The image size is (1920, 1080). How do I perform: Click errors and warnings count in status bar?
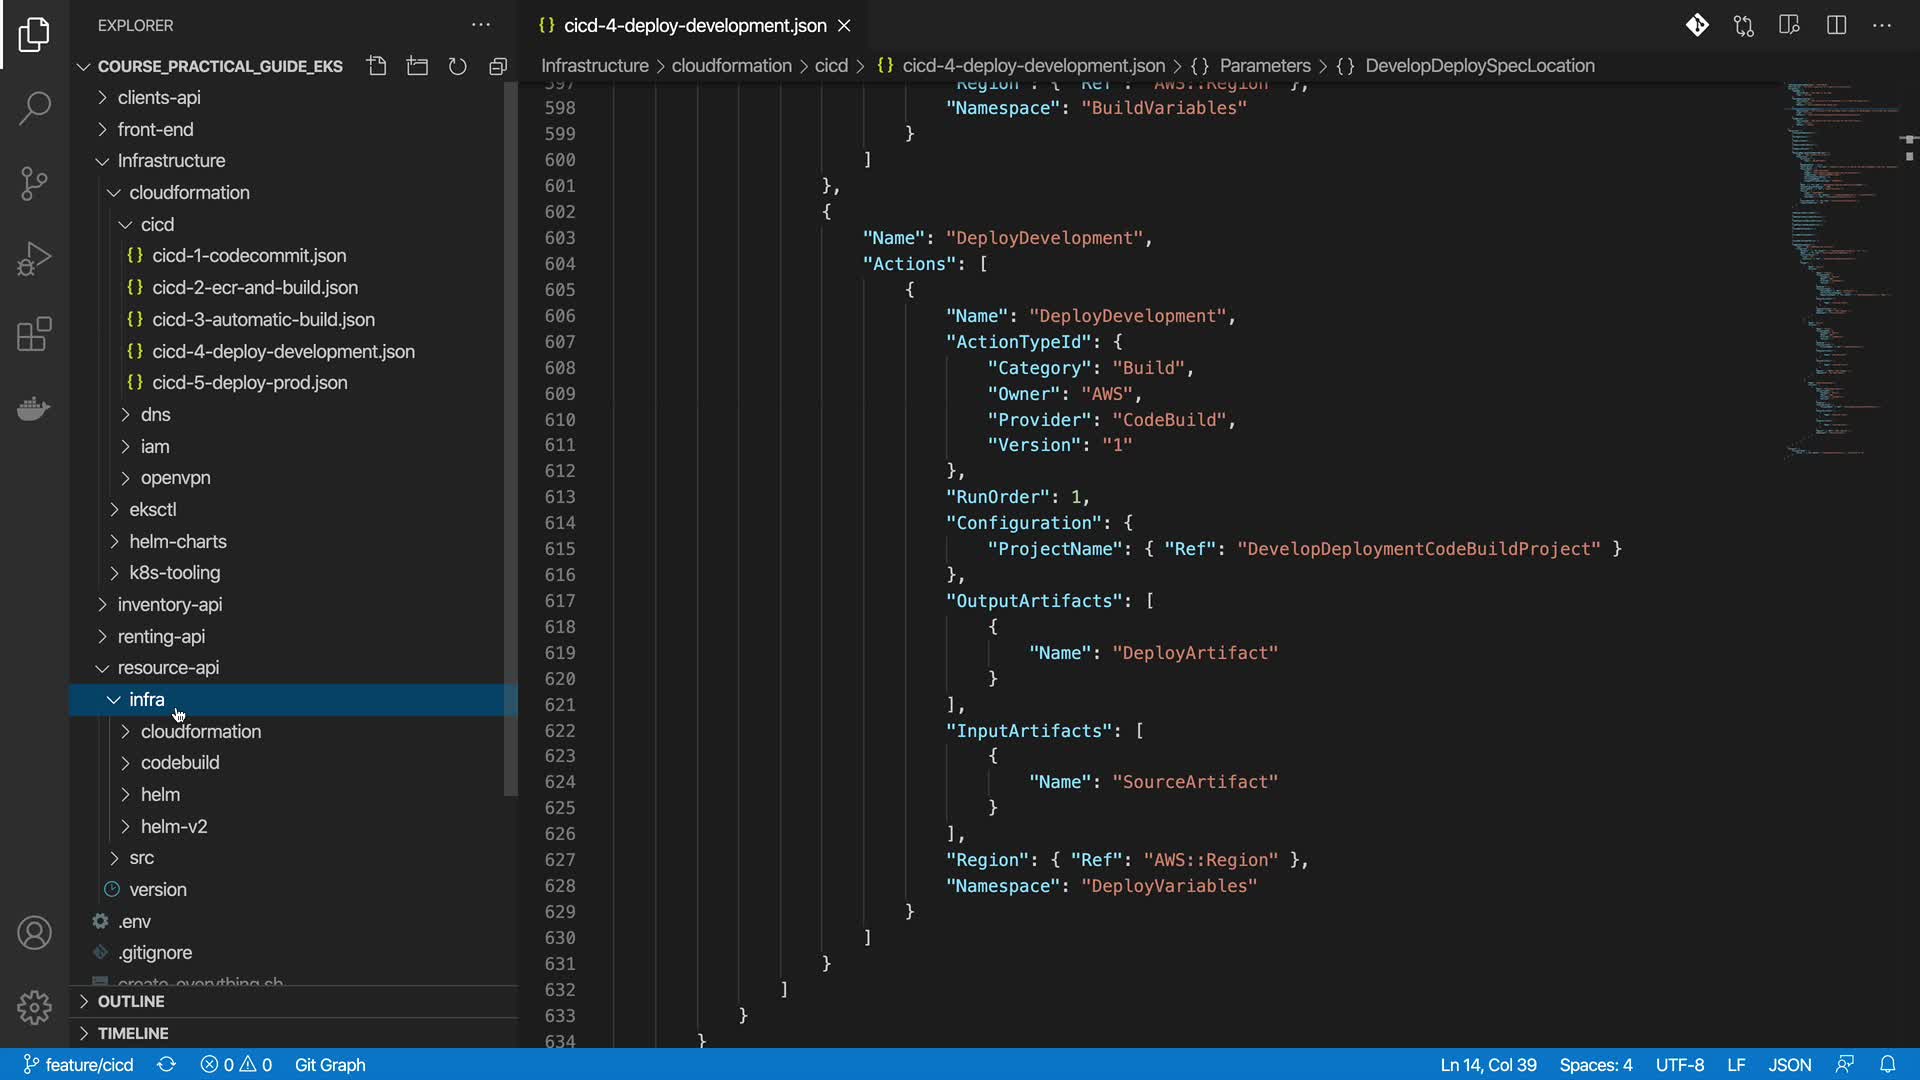click(236, 1064)
